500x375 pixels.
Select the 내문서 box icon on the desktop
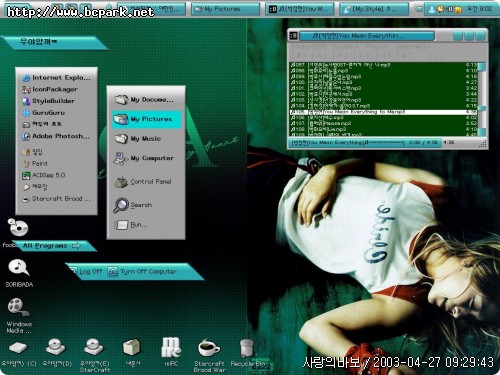[132, 353]
